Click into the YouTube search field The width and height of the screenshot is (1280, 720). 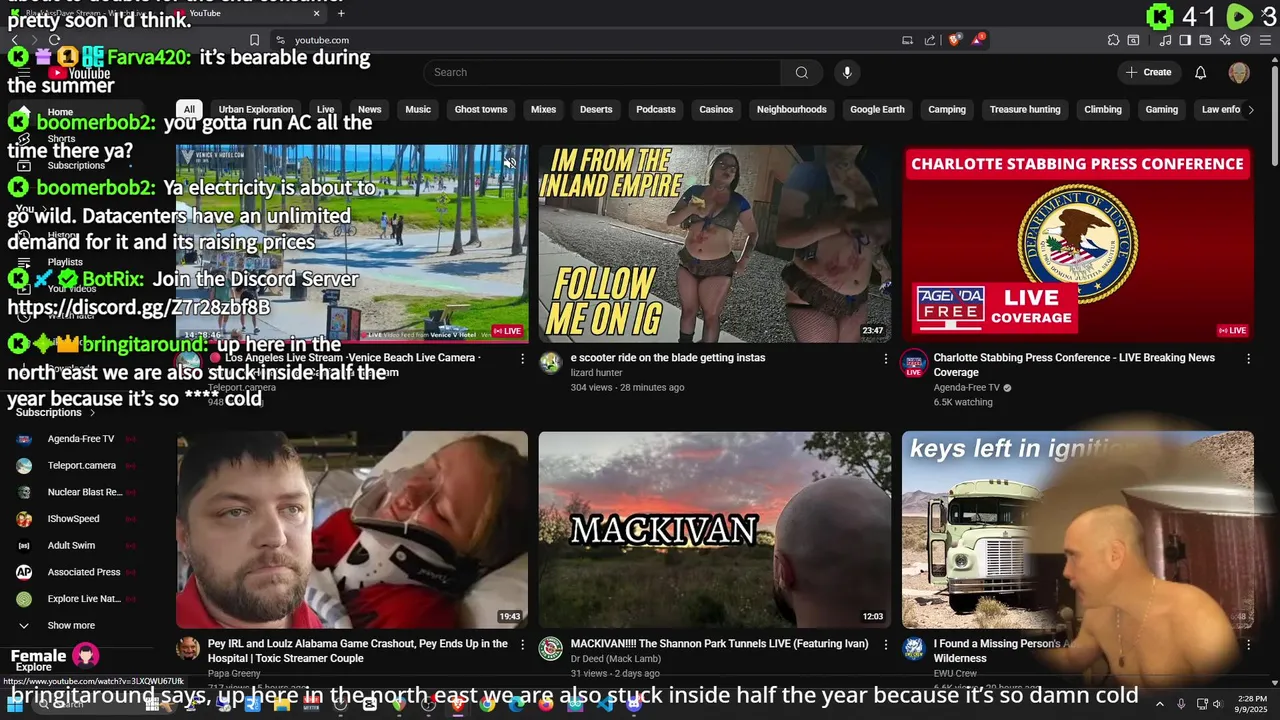[602, 72]
